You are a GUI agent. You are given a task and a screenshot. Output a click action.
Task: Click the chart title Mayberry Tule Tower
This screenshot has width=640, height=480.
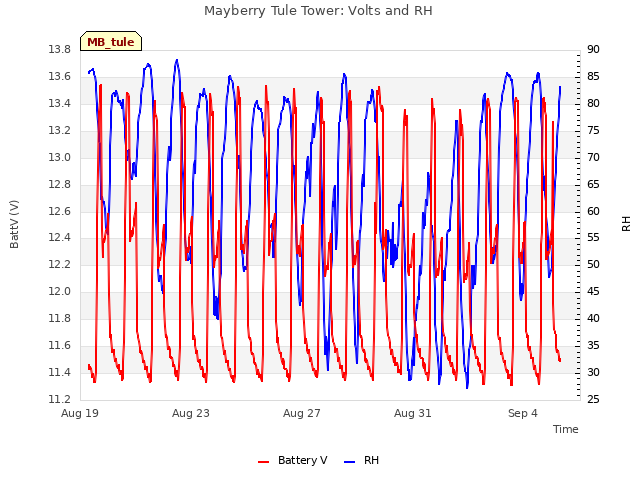318,11
